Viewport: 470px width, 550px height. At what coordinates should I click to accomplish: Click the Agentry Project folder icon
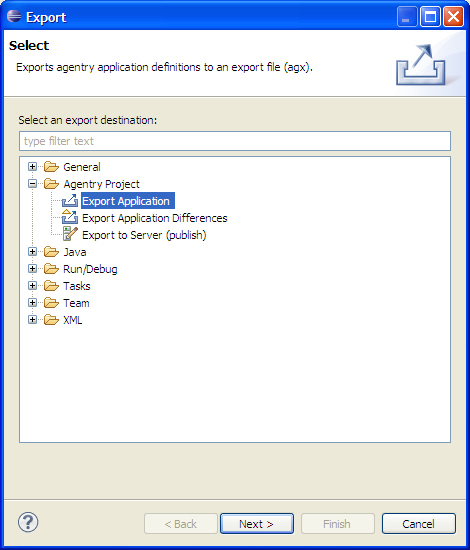pyautogui.click(x=51, y=184)
